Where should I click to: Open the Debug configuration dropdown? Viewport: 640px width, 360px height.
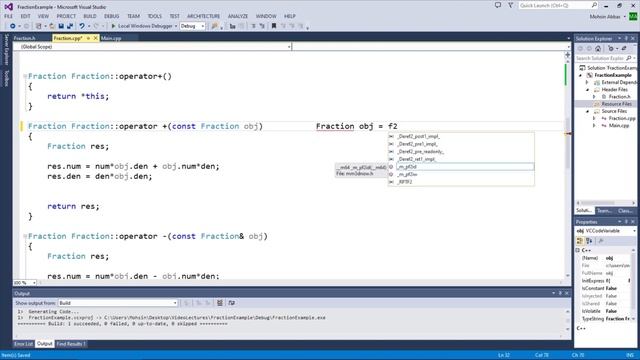pyautogui.click(x=192, y=26)
